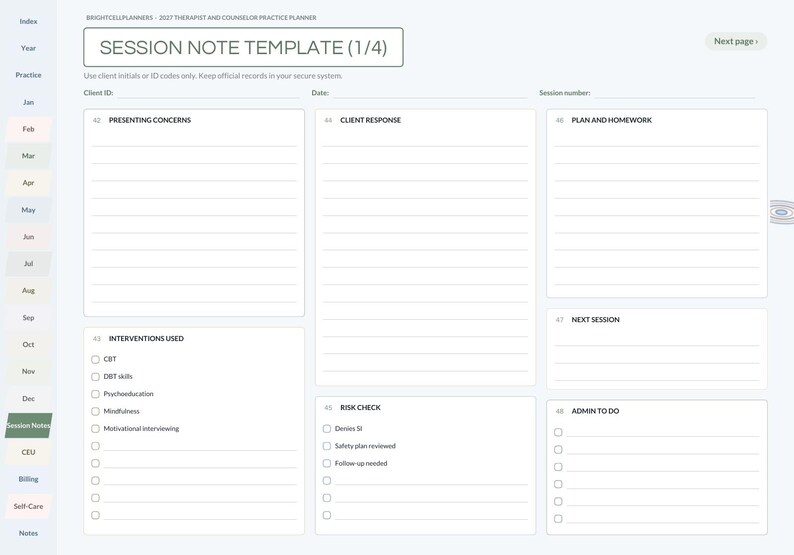The height and width of the screenshot is (555, 794).
Task: Click the Client ID input line
Action: 208,93
